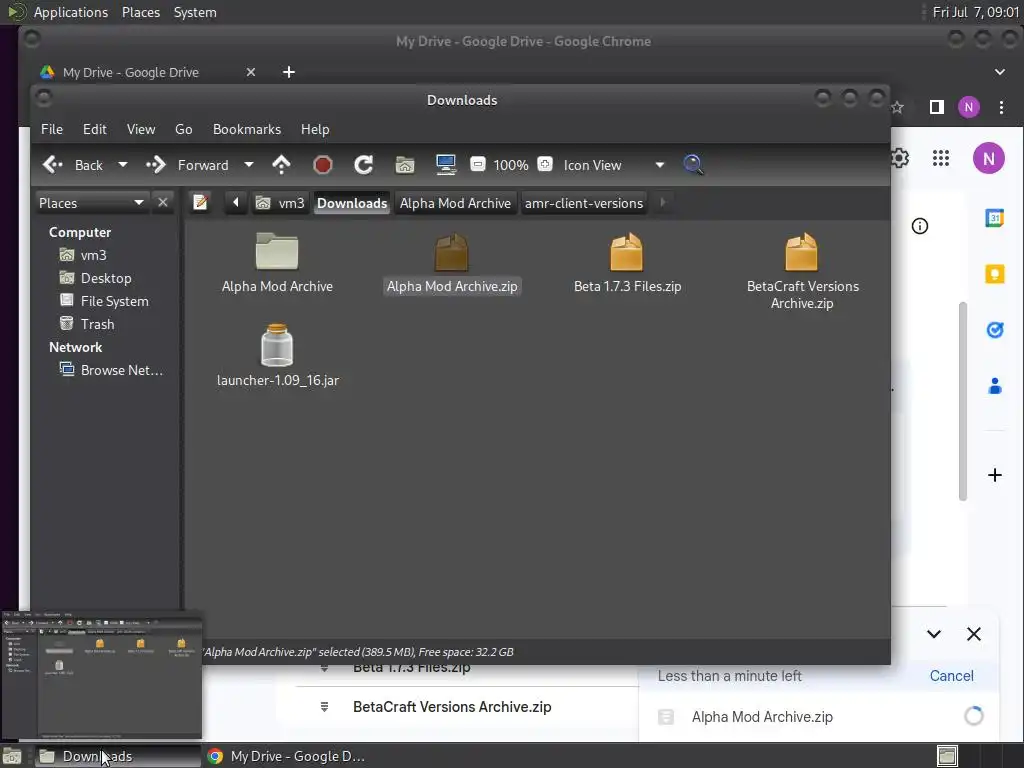Viewport: 1024px width, 768px height.
Task: Jump to amr-client-versions path segment
Action: [584, 203]
